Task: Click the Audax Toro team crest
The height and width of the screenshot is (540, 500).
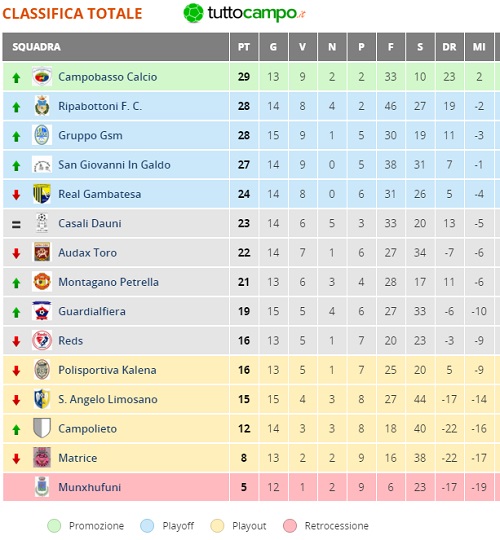Action: 42,252
